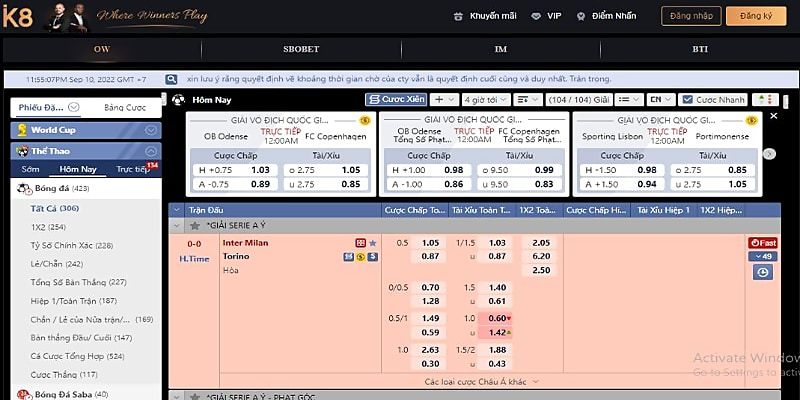Open the Bảng Cược tab
Viewport: 800px width, 400px height.
[x=125, y=107]
